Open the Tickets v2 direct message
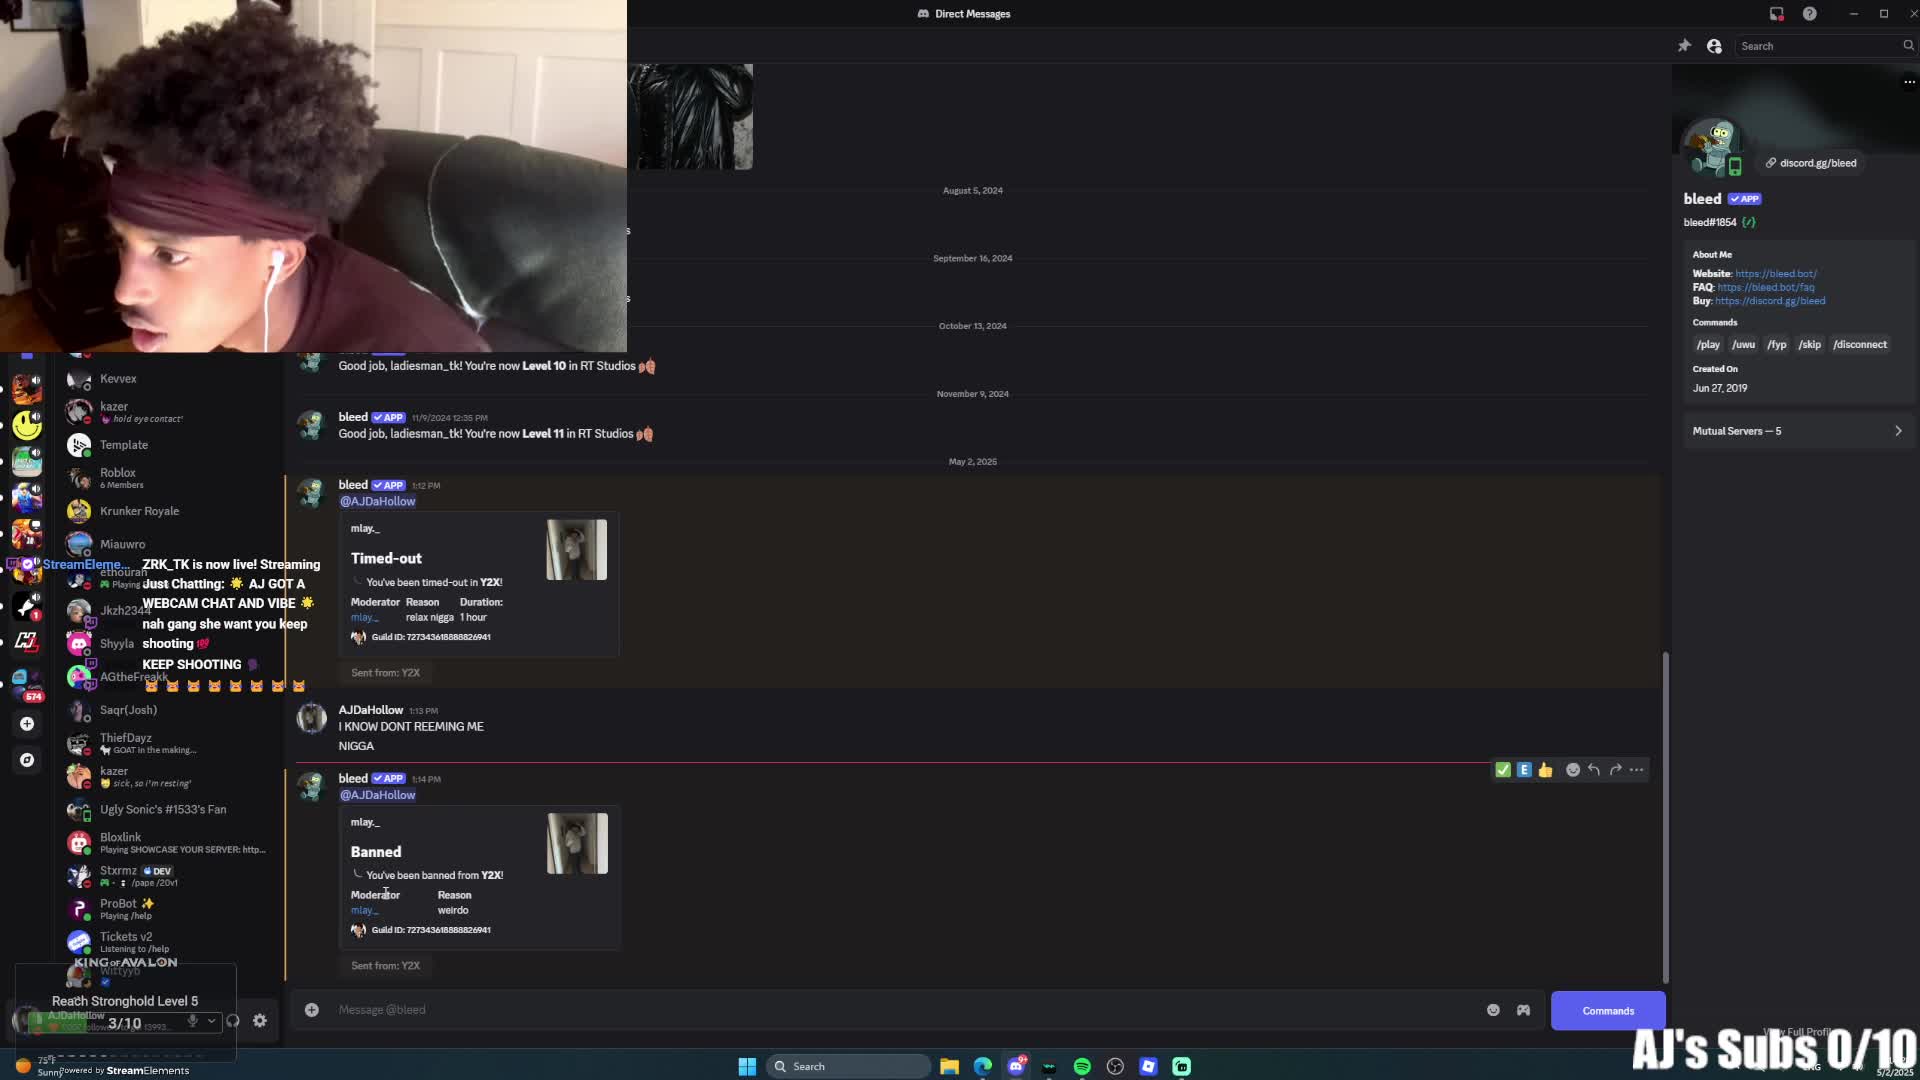This screenshot has width=1920, height=1080. click(x=170, y=942)
